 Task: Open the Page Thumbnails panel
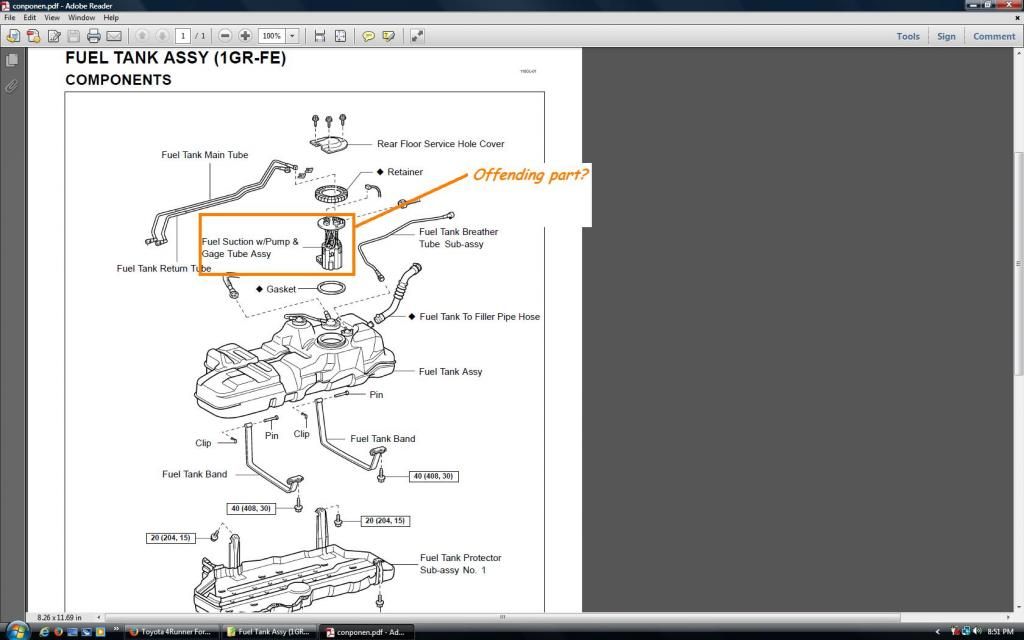click(x=11, y=58)
